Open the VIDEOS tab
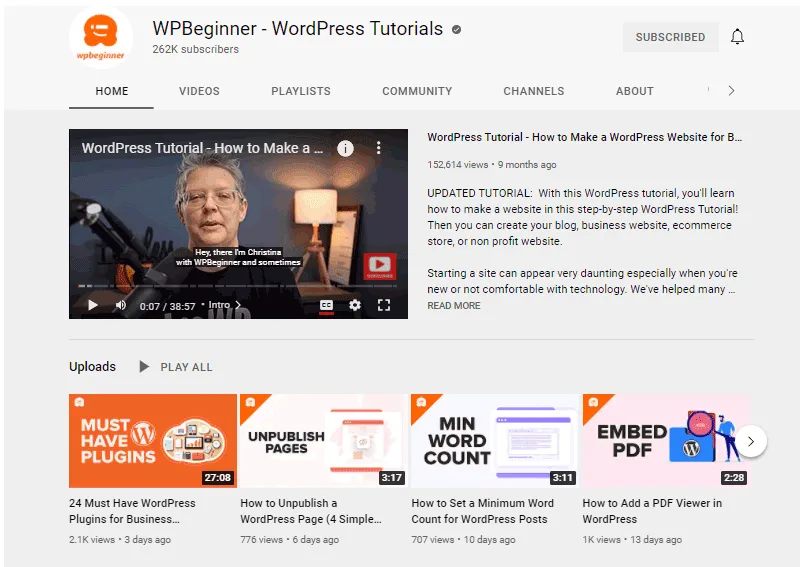The width and height of the screenshot is (800, 567). pos(199,91)
